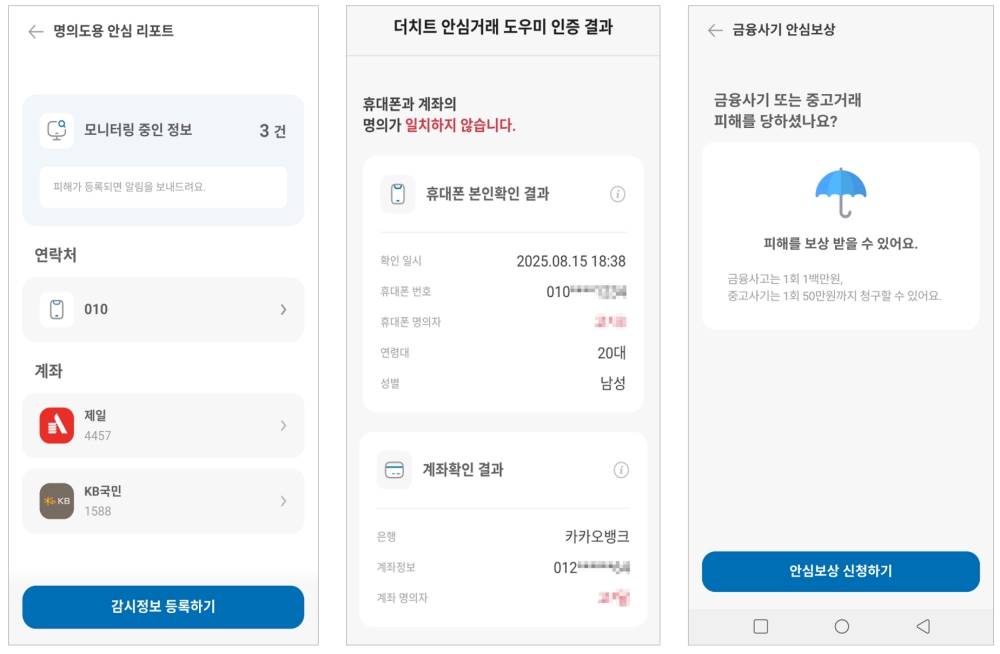Tap the phone icon beside 010 contact
1000x654 pixels.
point(57,309)
